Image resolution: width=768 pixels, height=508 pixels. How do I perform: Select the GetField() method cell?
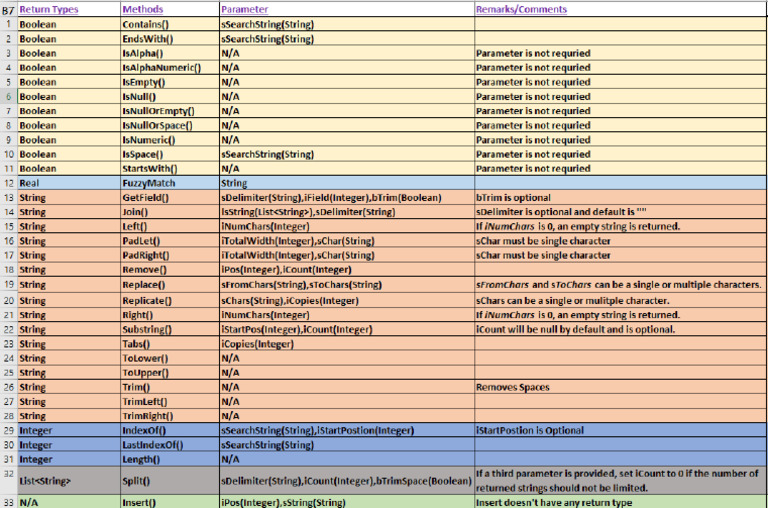click(169, 198)
